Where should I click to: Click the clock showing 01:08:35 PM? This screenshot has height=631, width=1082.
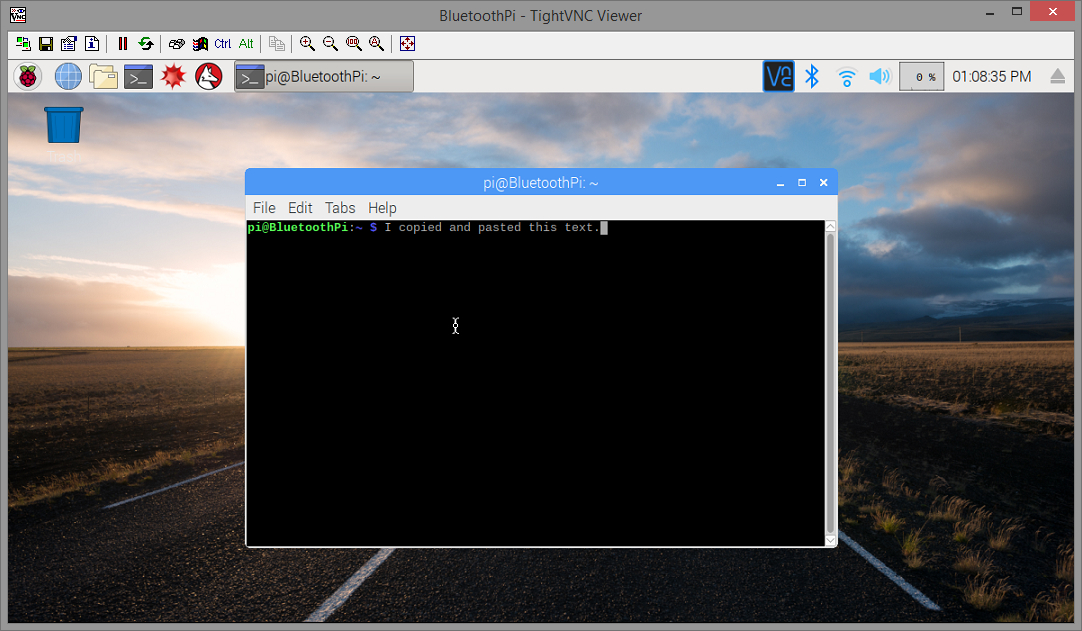click(992, 77)
